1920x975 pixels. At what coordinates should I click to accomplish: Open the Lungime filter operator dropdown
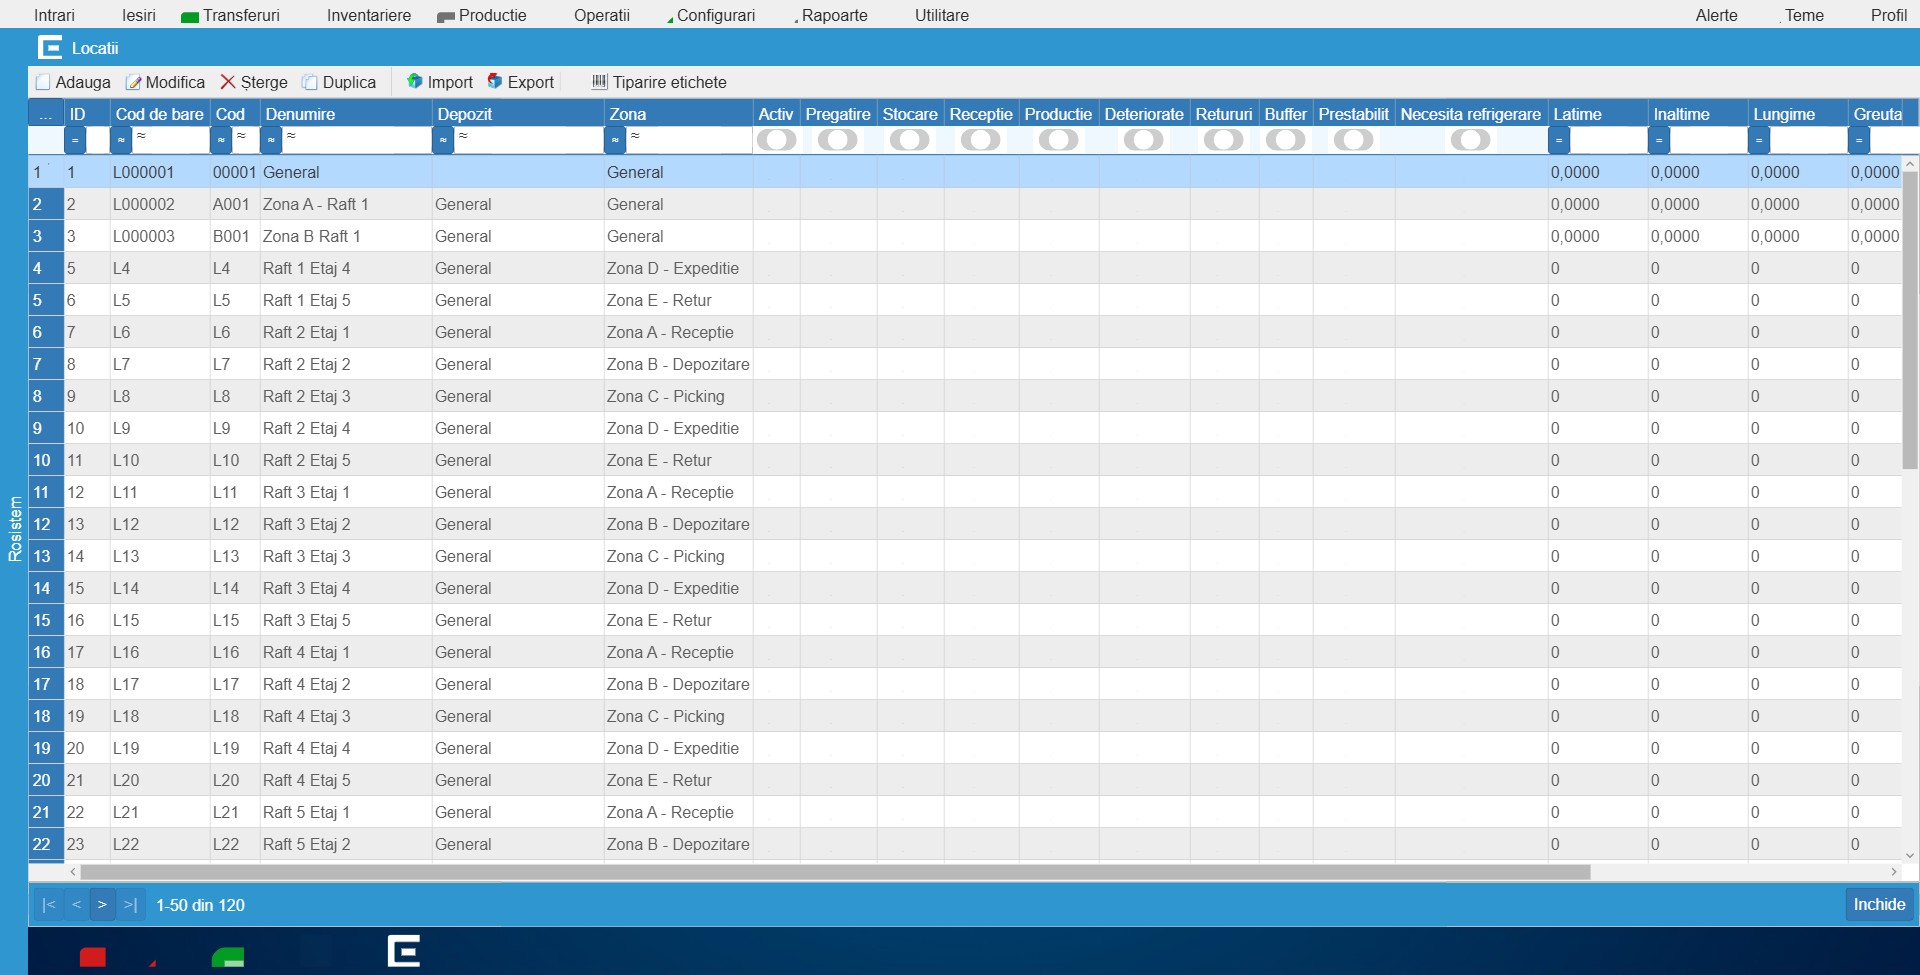pos(1759,140)
